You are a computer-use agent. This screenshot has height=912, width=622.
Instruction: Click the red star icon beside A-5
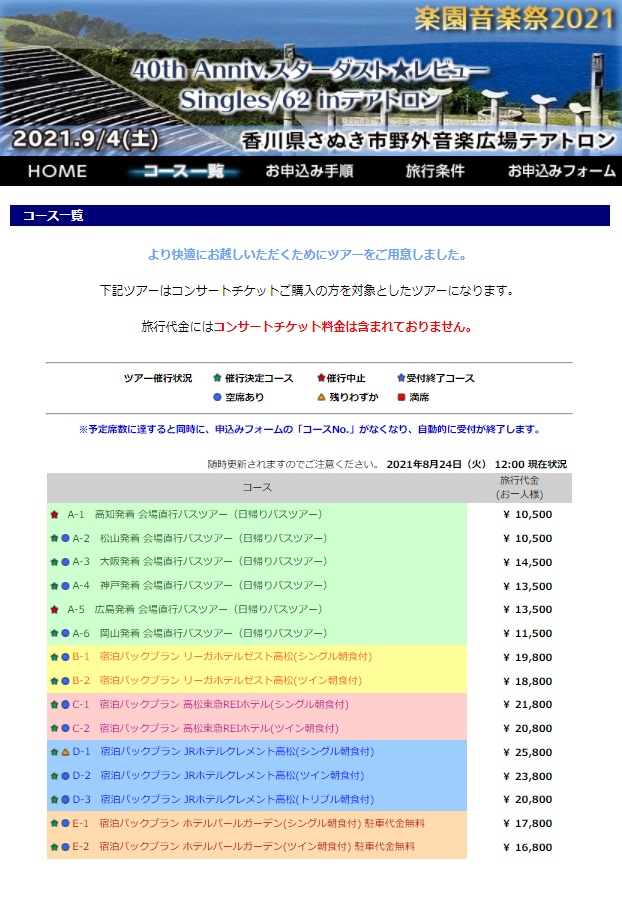[x=55, y=610]
